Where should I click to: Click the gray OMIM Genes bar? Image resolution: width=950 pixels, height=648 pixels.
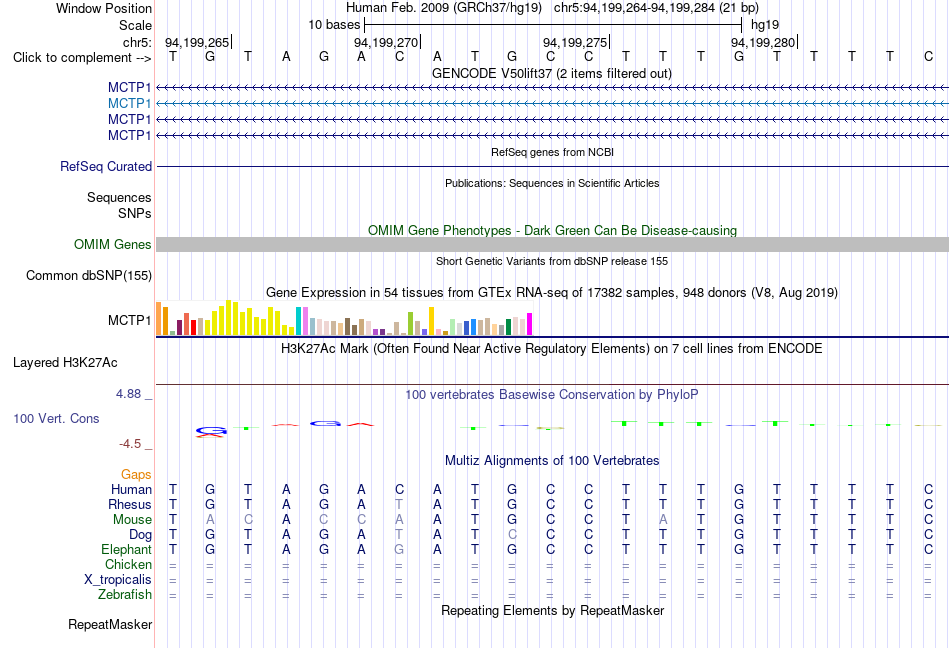coord(552,244)
